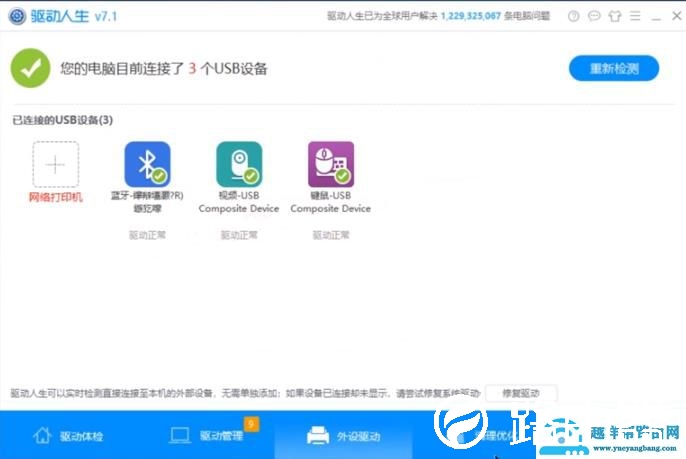Click the 已连接的USB设备(3) heading
Viewport: 686px width, 459px height.
(63, 120)
